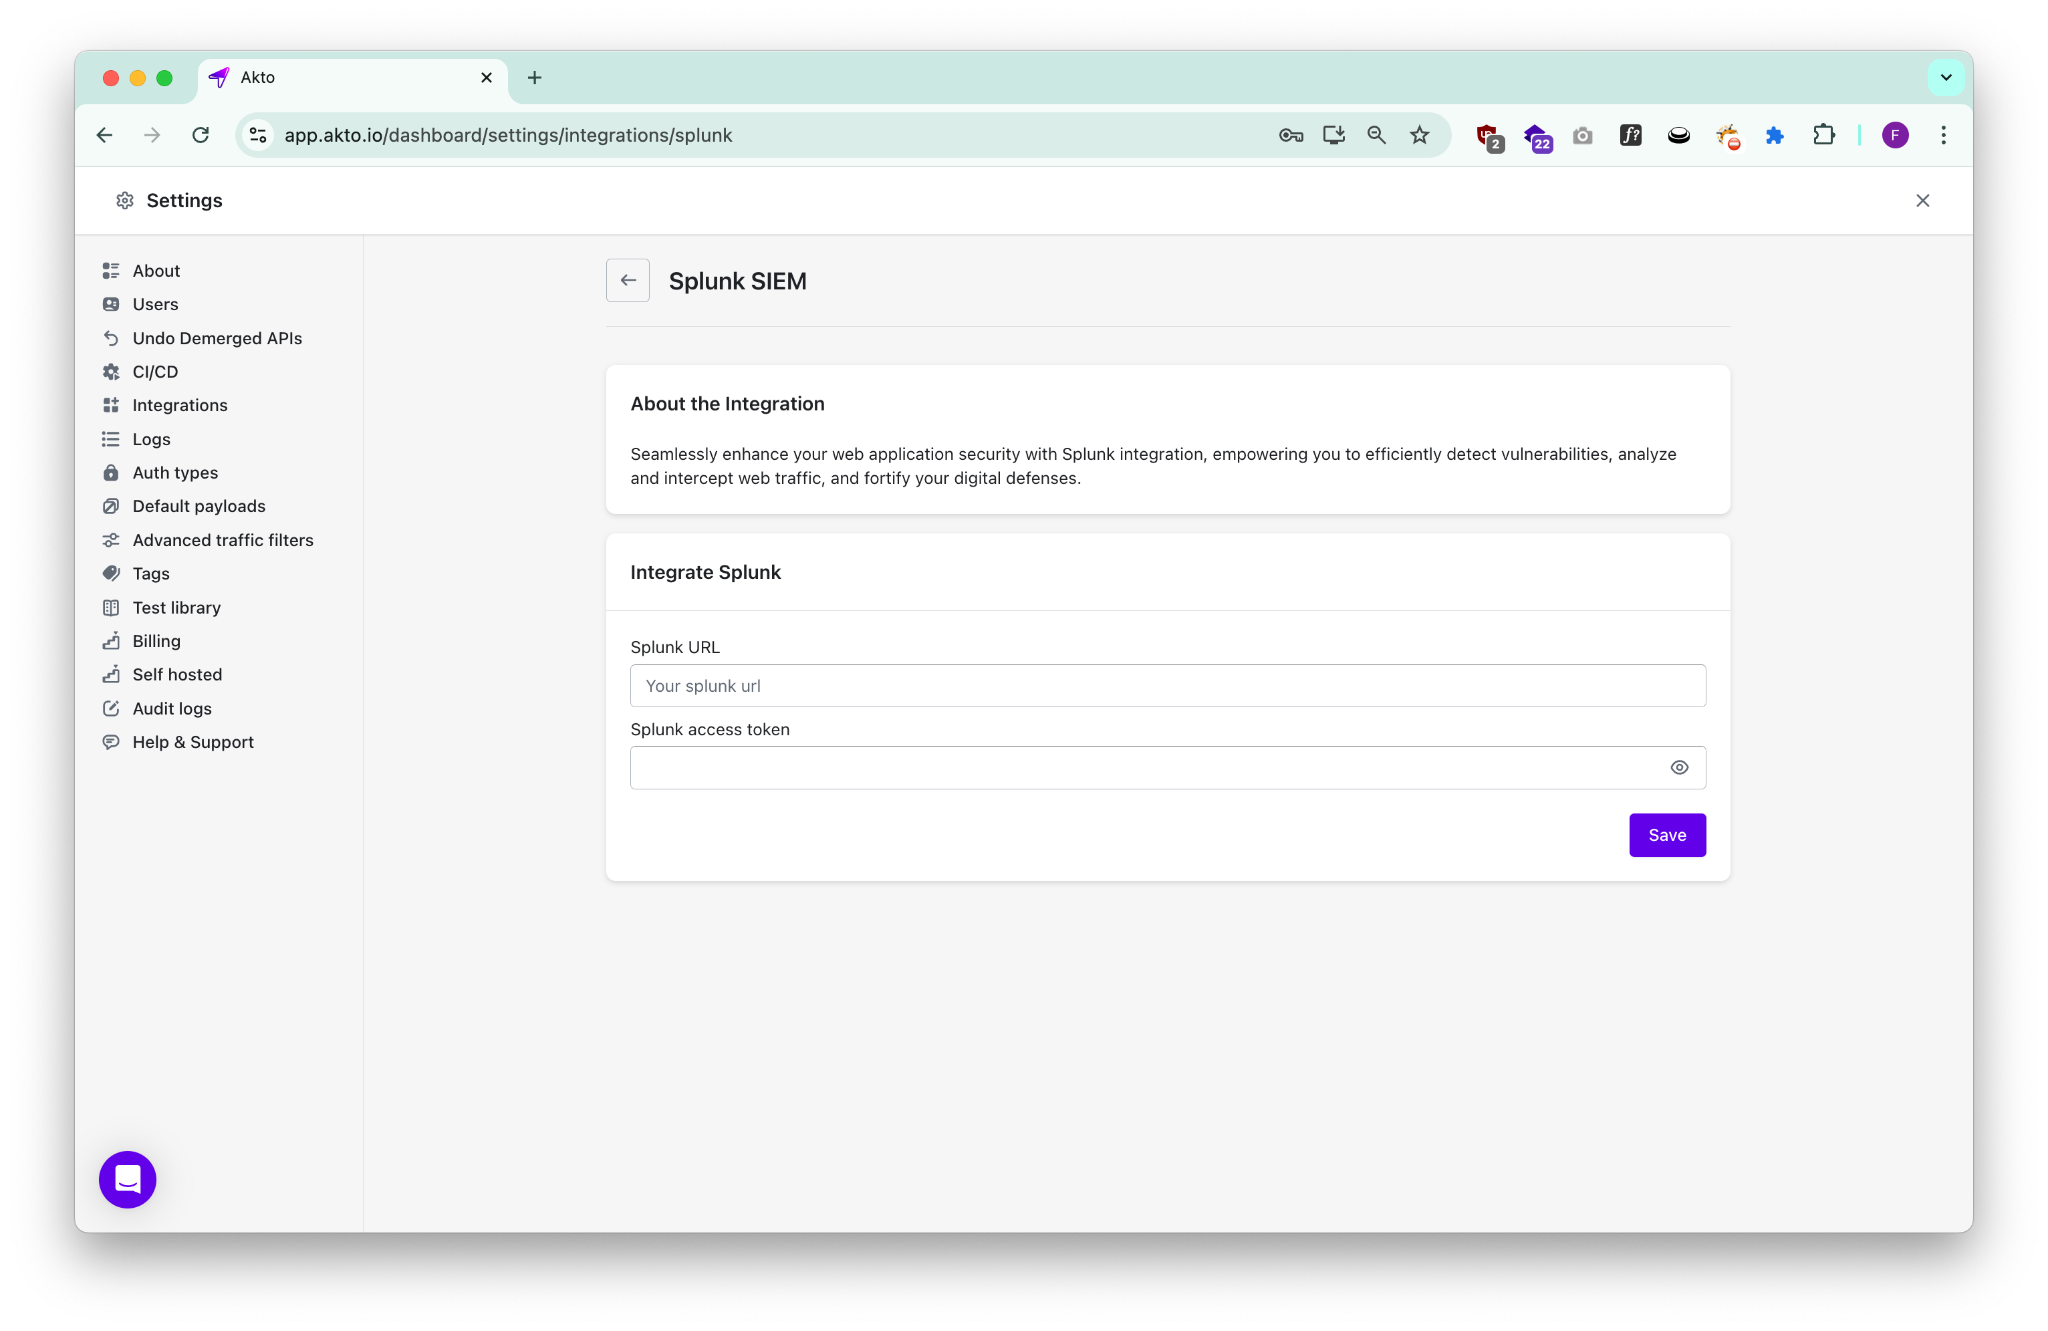Open Help & Support link
Image resolution: width=2048 pixels, height=1331 pixels.
click(x=192, y=742)
